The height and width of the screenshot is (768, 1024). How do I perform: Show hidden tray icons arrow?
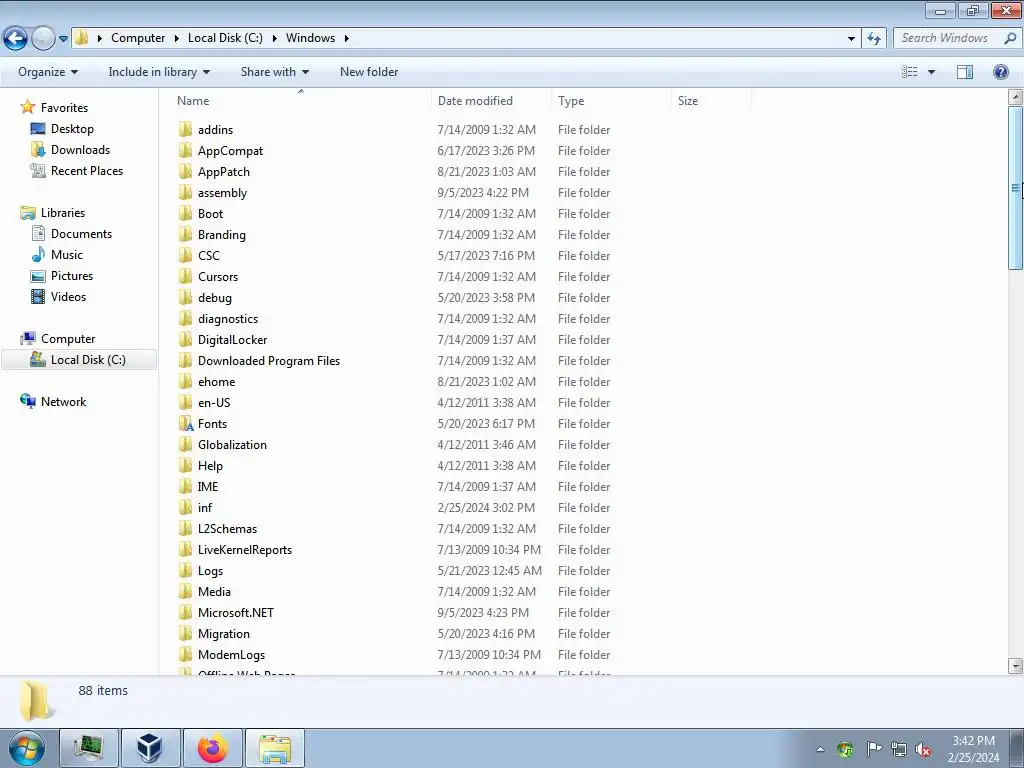tap(820, 749)
